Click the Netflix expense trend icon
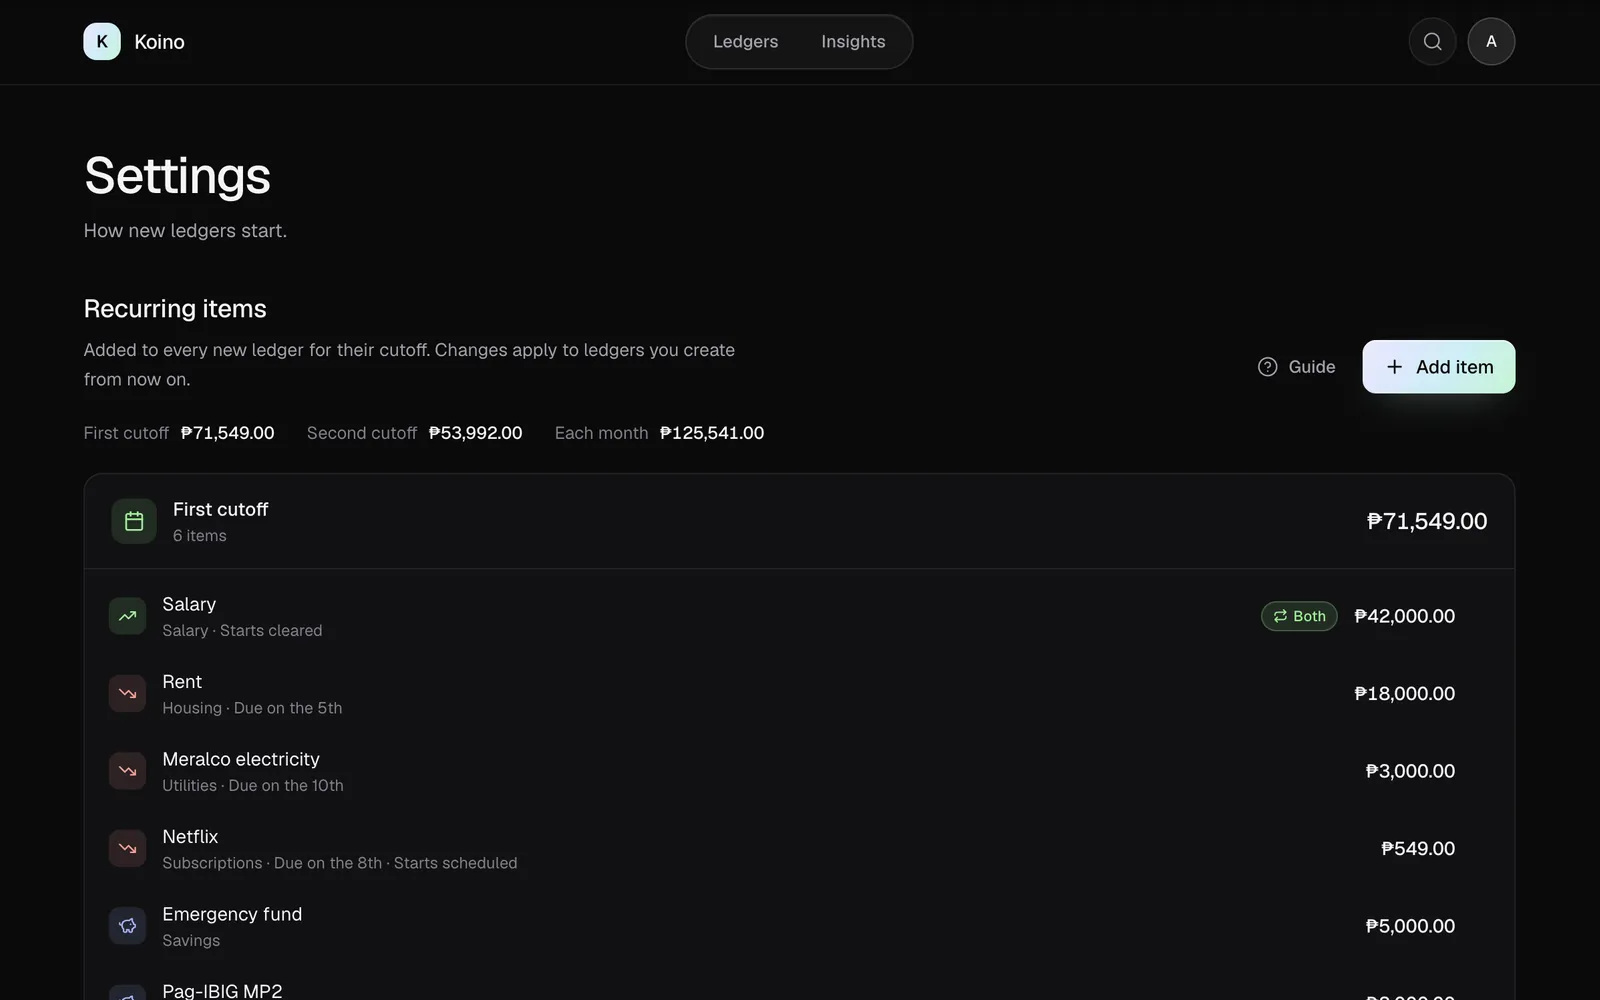 tap(127, 849)
